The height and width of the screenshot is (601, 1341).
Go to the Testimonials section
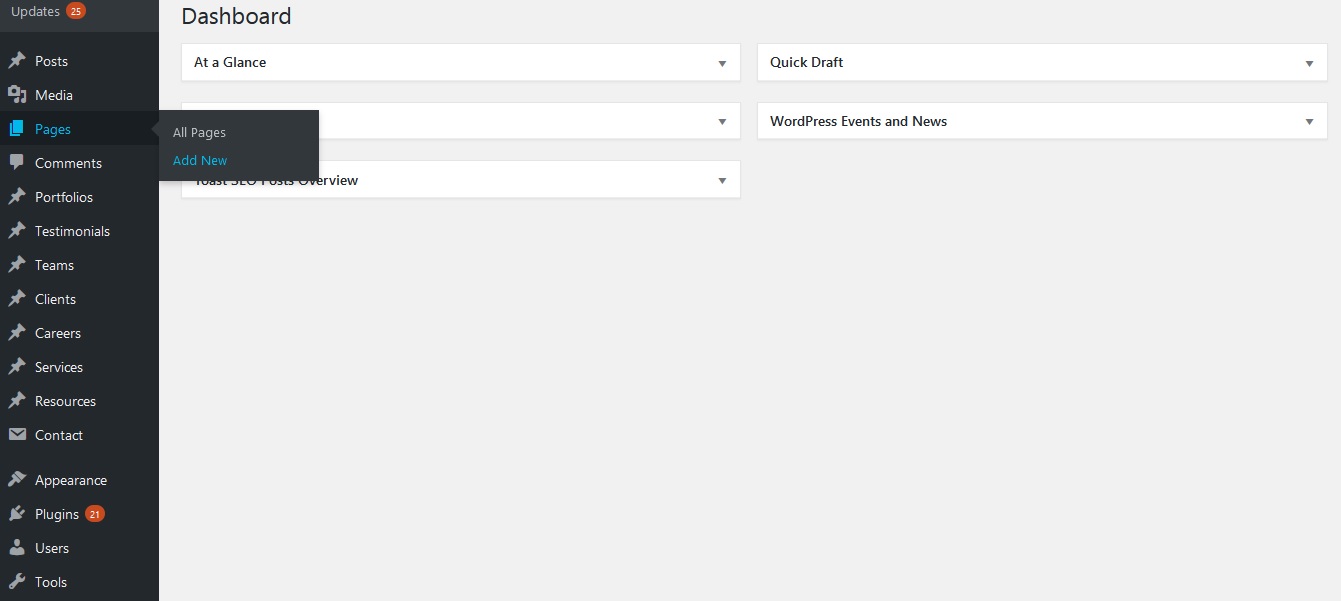pos(72,231)
